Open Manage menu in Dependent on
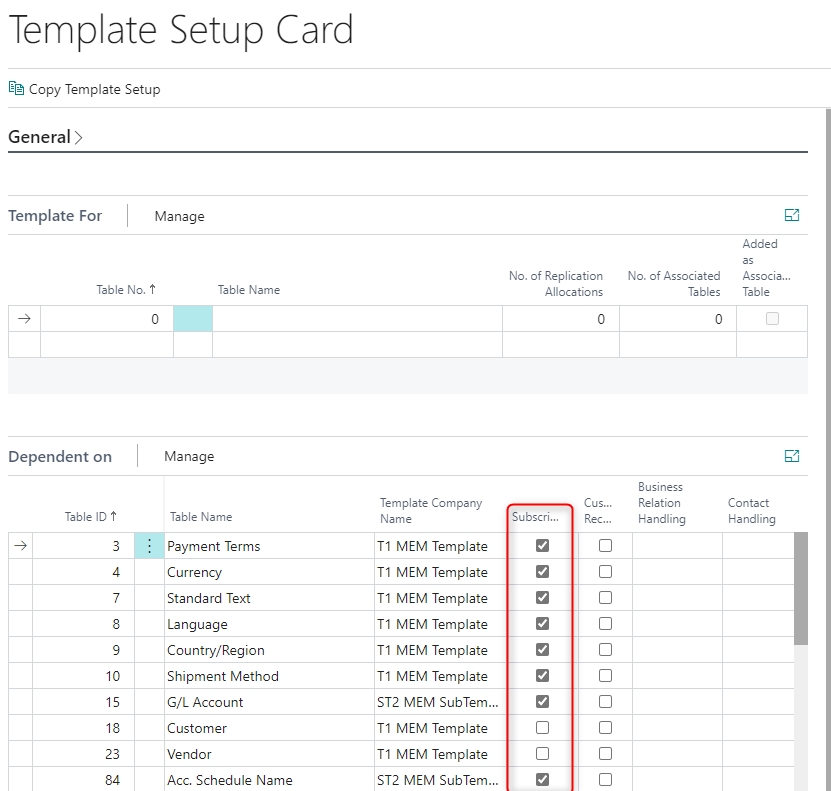 click(189, 457)
